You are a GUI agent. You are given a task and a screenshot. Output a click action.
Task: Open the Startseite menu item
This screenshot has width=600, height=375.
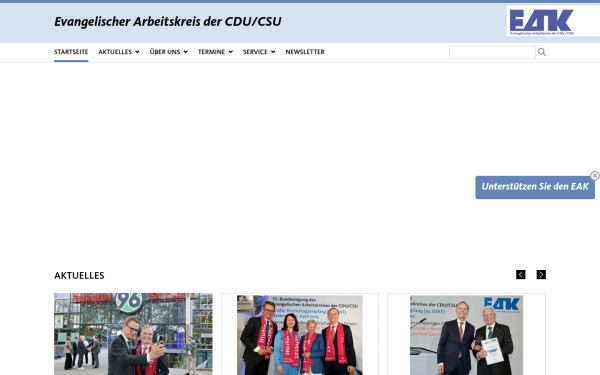pos(71,52)
